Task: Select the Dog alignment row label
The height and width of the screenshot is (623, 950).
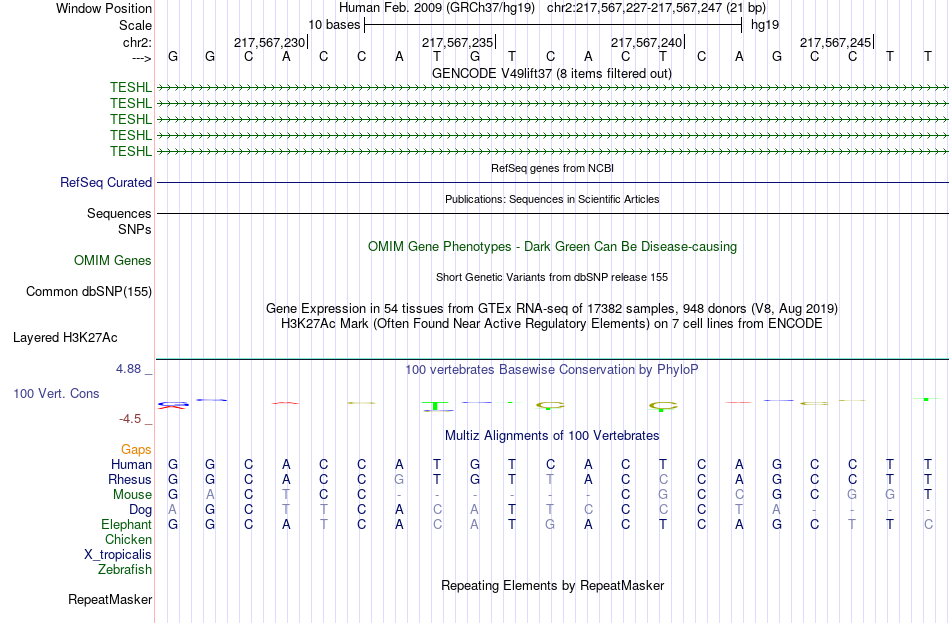Action: pyautogui.click(x=141, y=510)
